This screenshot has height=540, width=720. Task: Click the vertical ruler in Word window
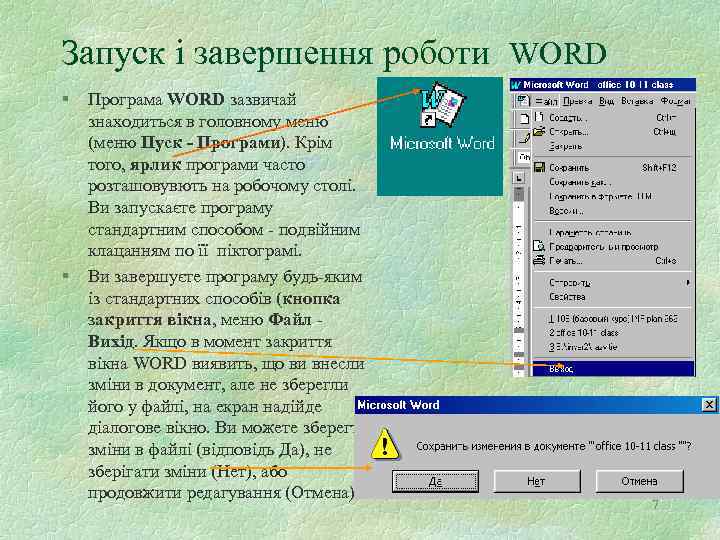click(x=519, y=280)
